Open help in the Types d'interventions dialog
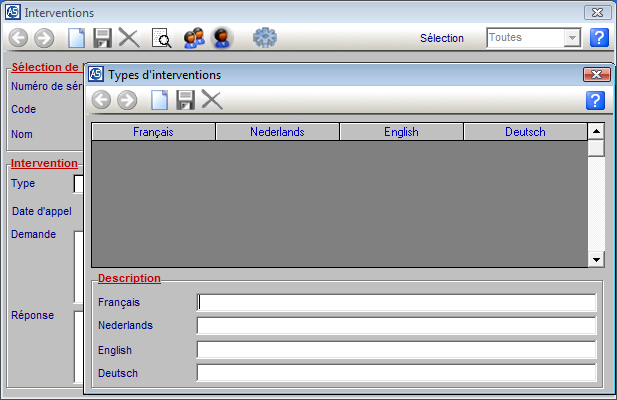 [x=594, y=99]
